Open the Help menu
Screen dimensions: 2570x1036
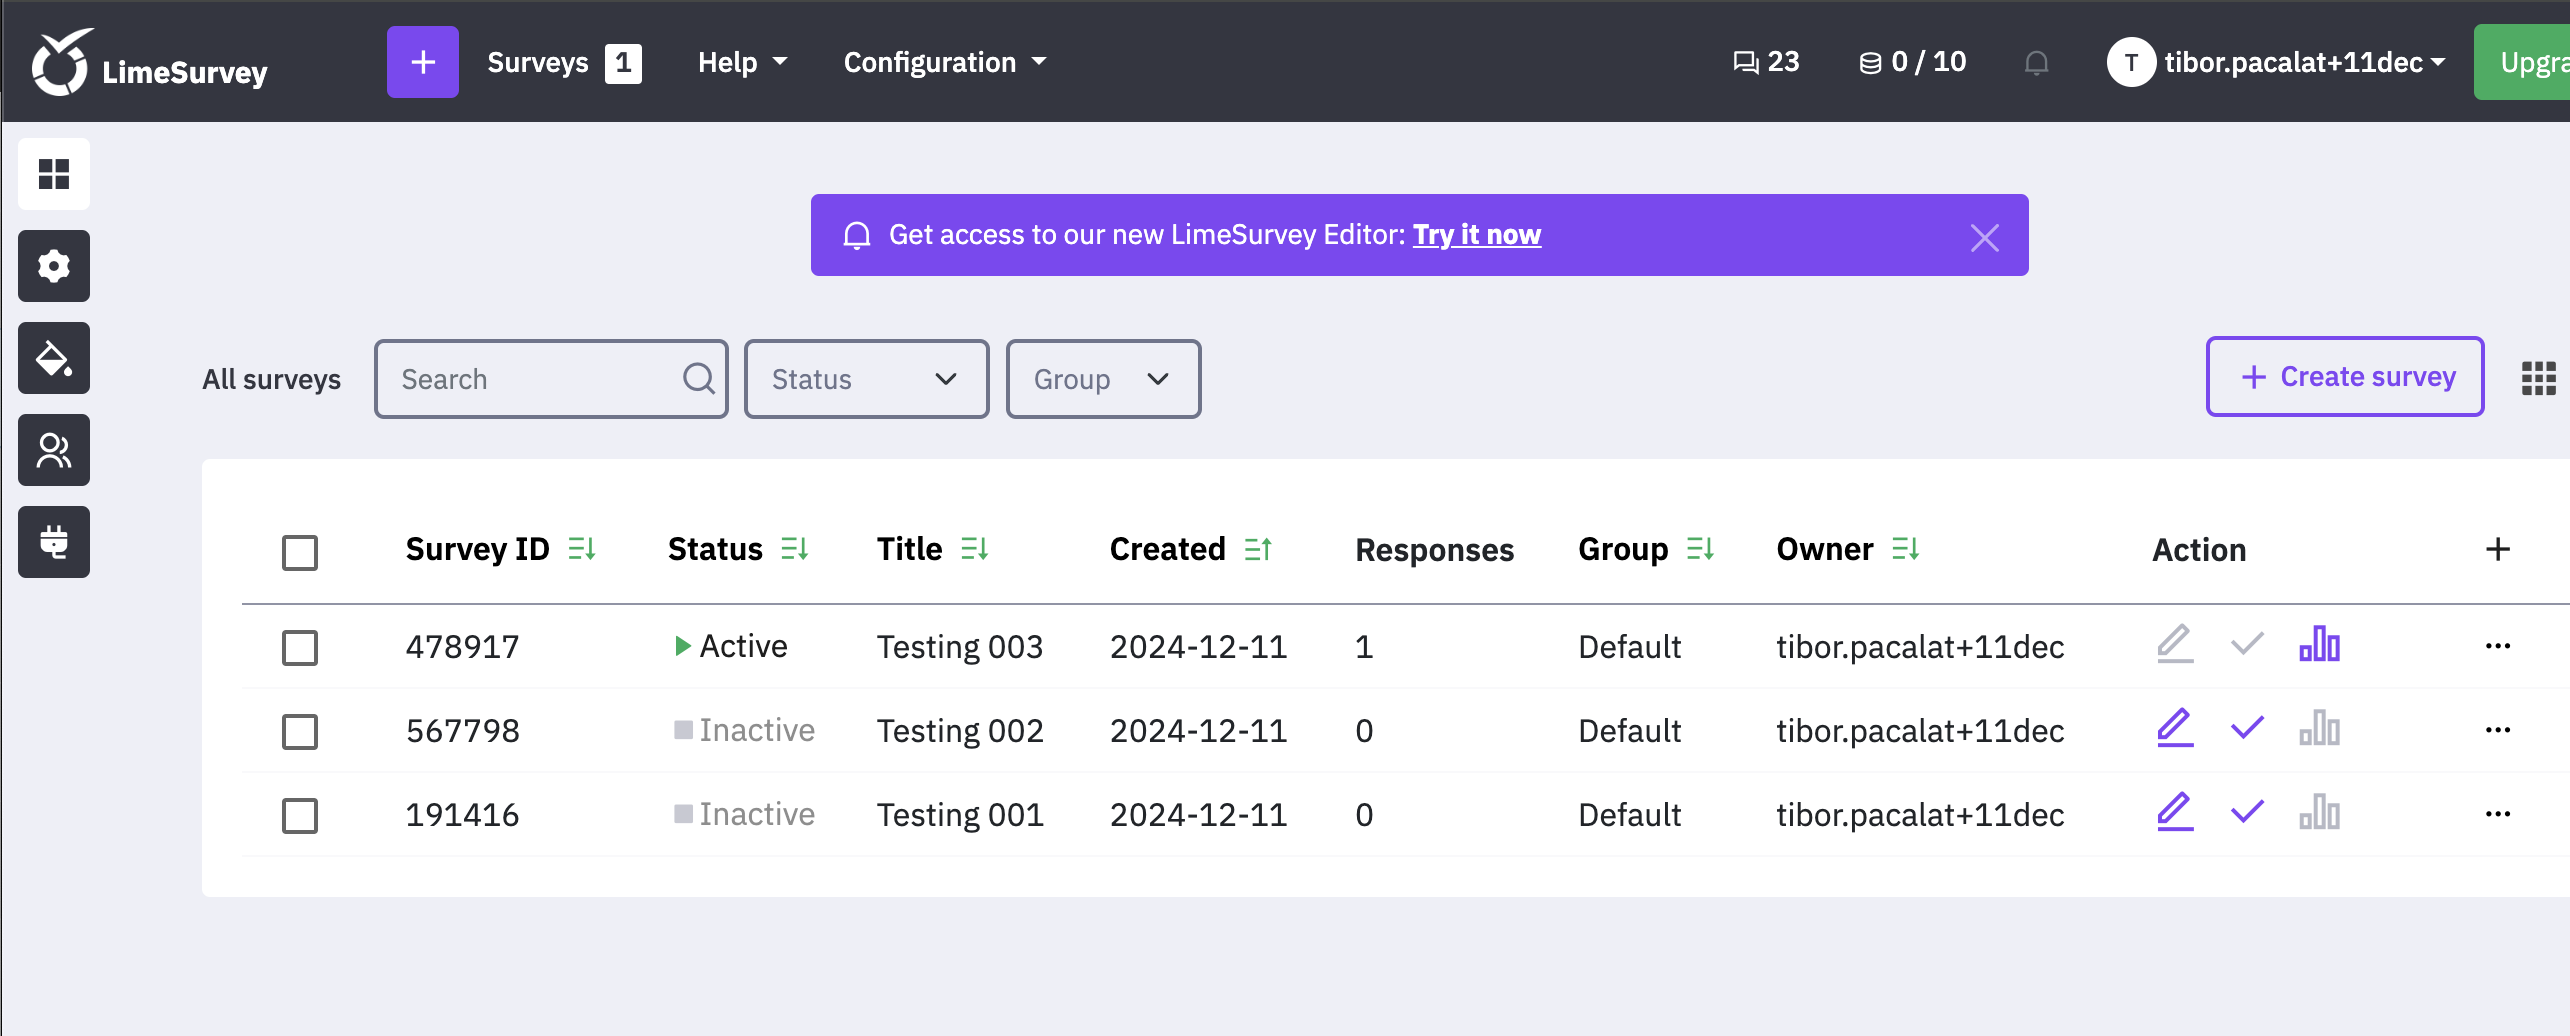coord(742,62)
